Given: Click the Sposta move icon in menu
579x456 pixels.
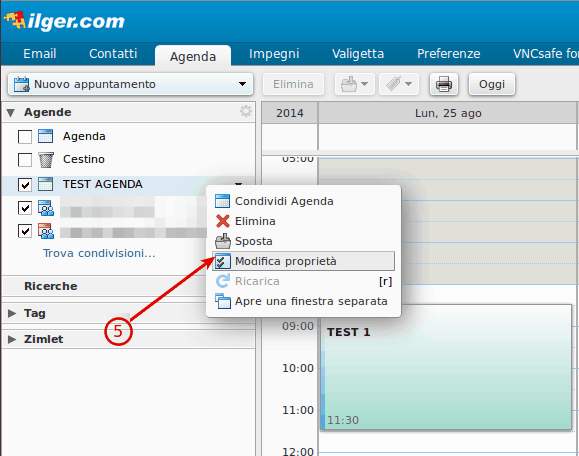Looking at the screenshot, I should (x=223, y=241).
